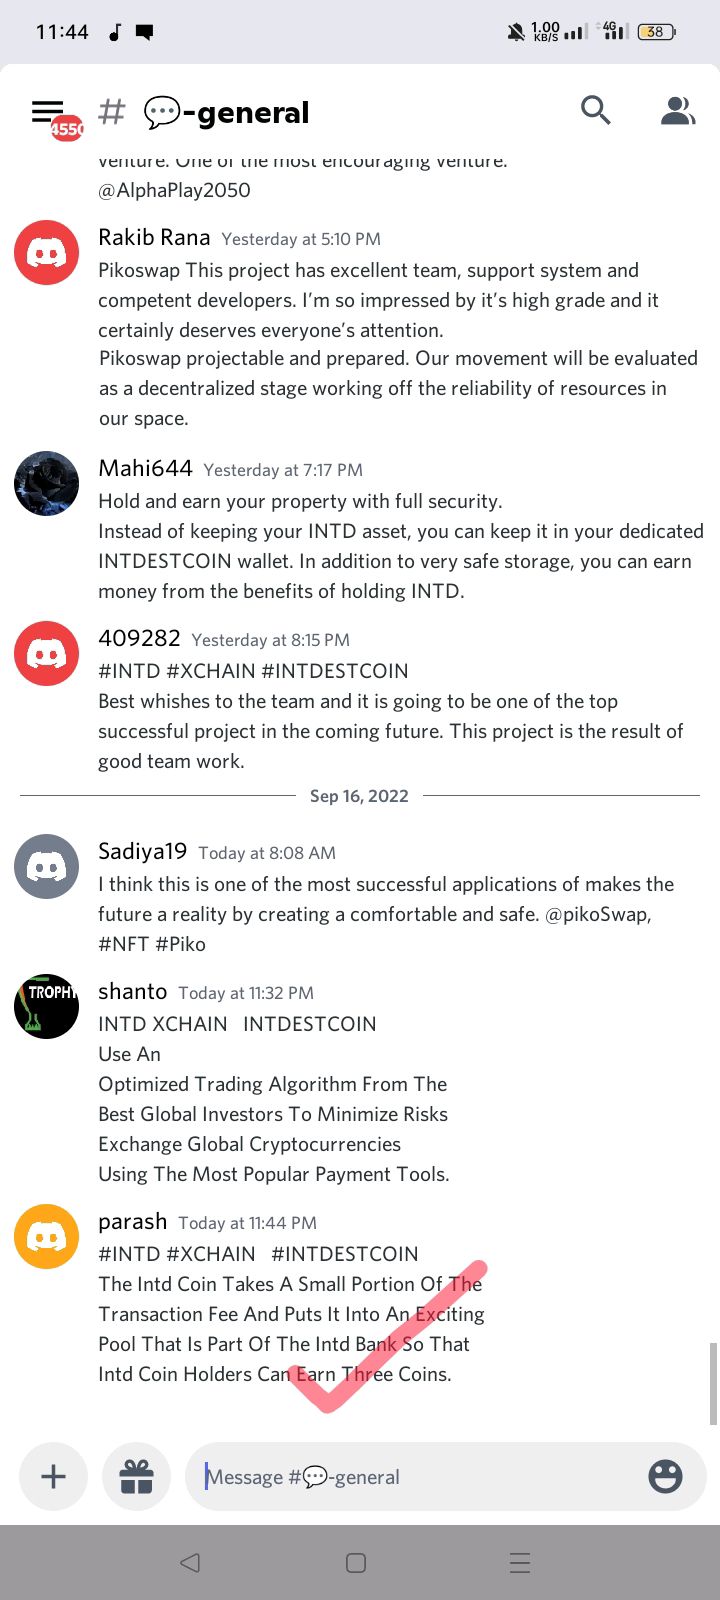Tap Sadiya19's gray avatar
This screenshot has width=720, height=1600.
coord(46,867)
